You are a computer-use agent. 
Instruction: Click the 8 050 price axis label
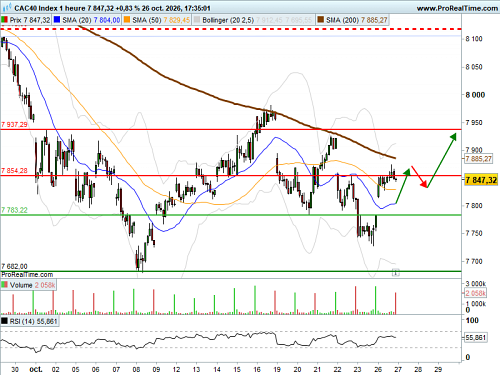pyautogui.click(x=474, y=67)
